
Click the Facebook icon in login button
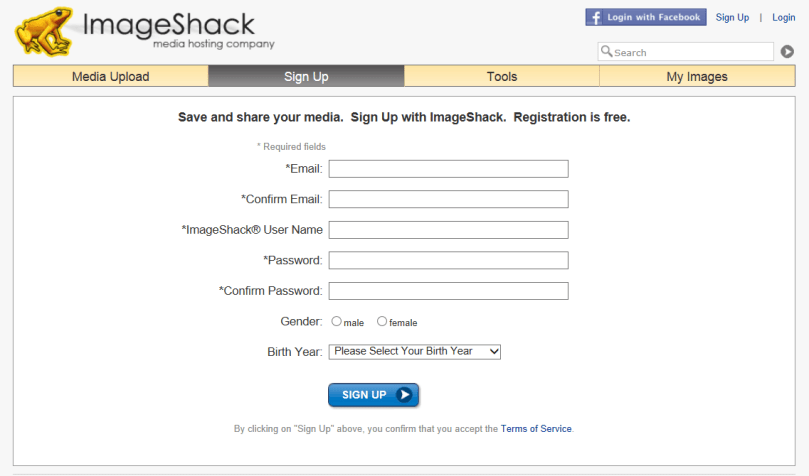595,17
